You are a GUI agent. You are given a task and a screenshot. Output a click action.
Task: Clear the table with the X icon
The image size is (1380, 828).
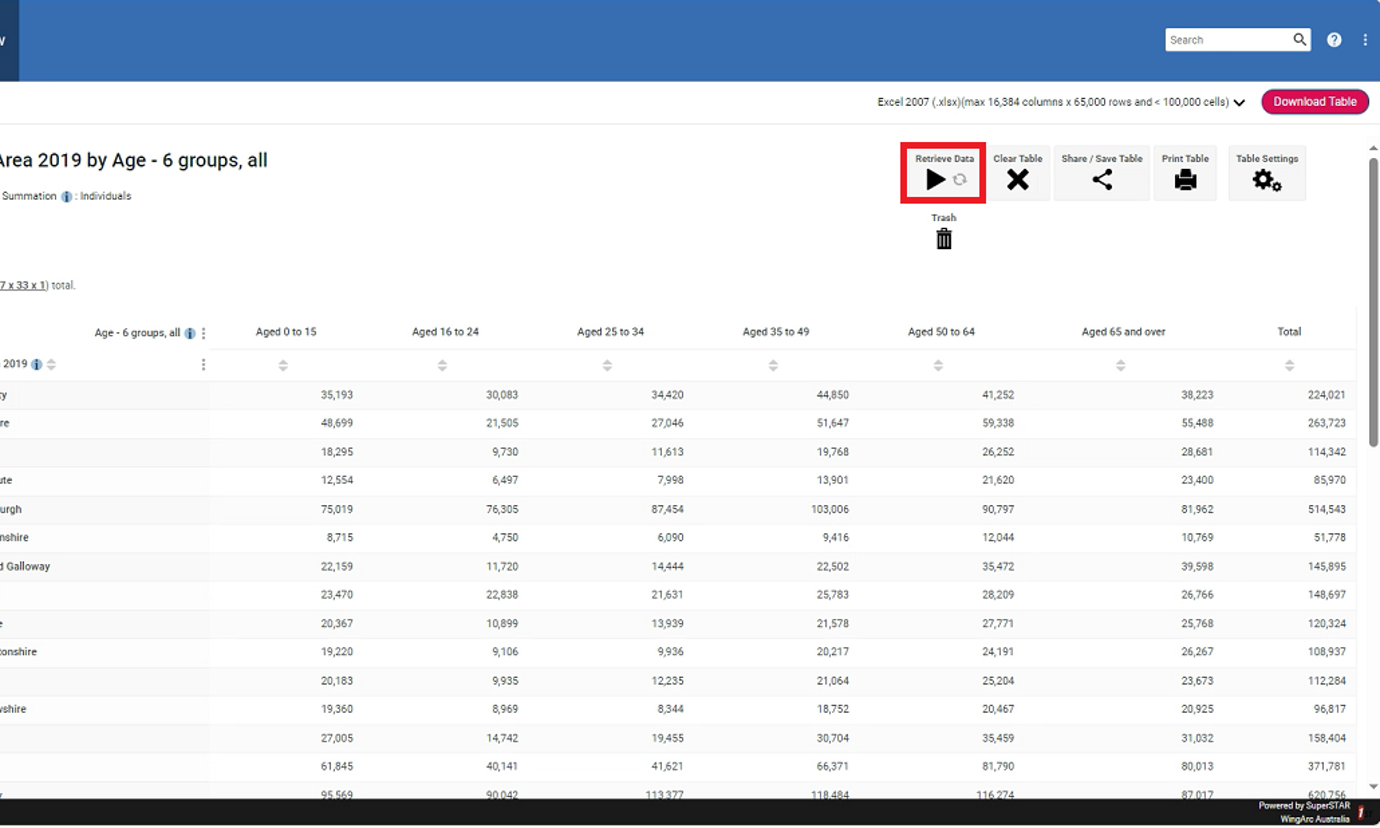coord(1017,179)
